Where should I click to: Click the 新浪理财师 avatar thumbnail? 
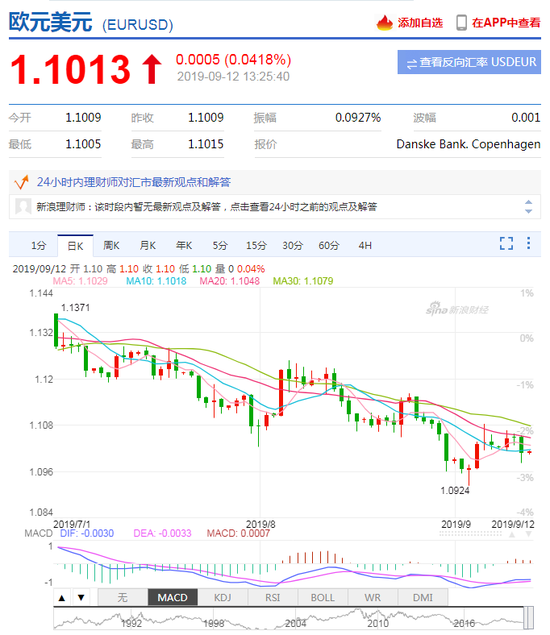tap(23, 207)
